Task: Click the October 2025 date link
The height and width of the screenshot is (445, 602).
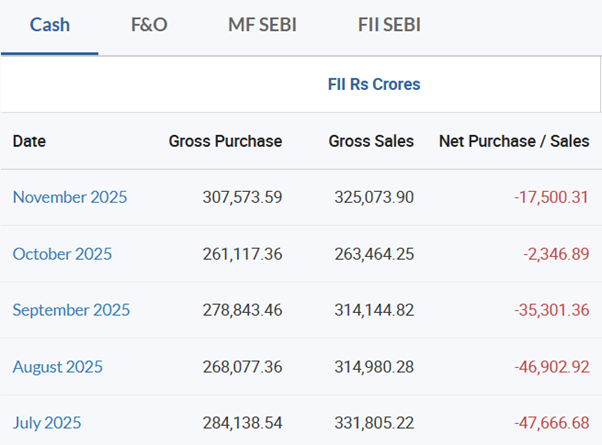Action: (x=62, y=254)
